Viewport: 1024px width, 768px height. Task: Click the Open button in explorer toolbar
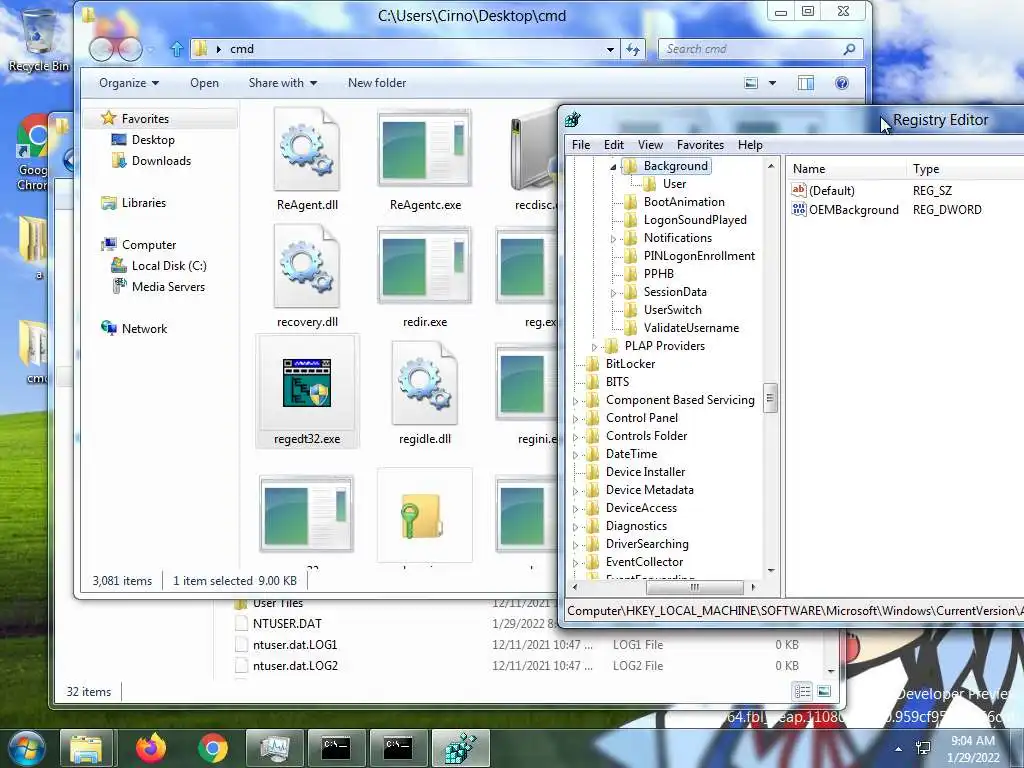204,83
